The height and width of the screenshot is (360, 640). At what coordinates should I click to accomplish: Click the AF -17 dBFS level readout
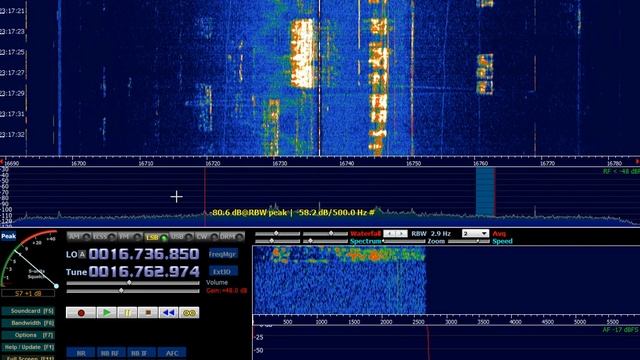pos(621,330)
